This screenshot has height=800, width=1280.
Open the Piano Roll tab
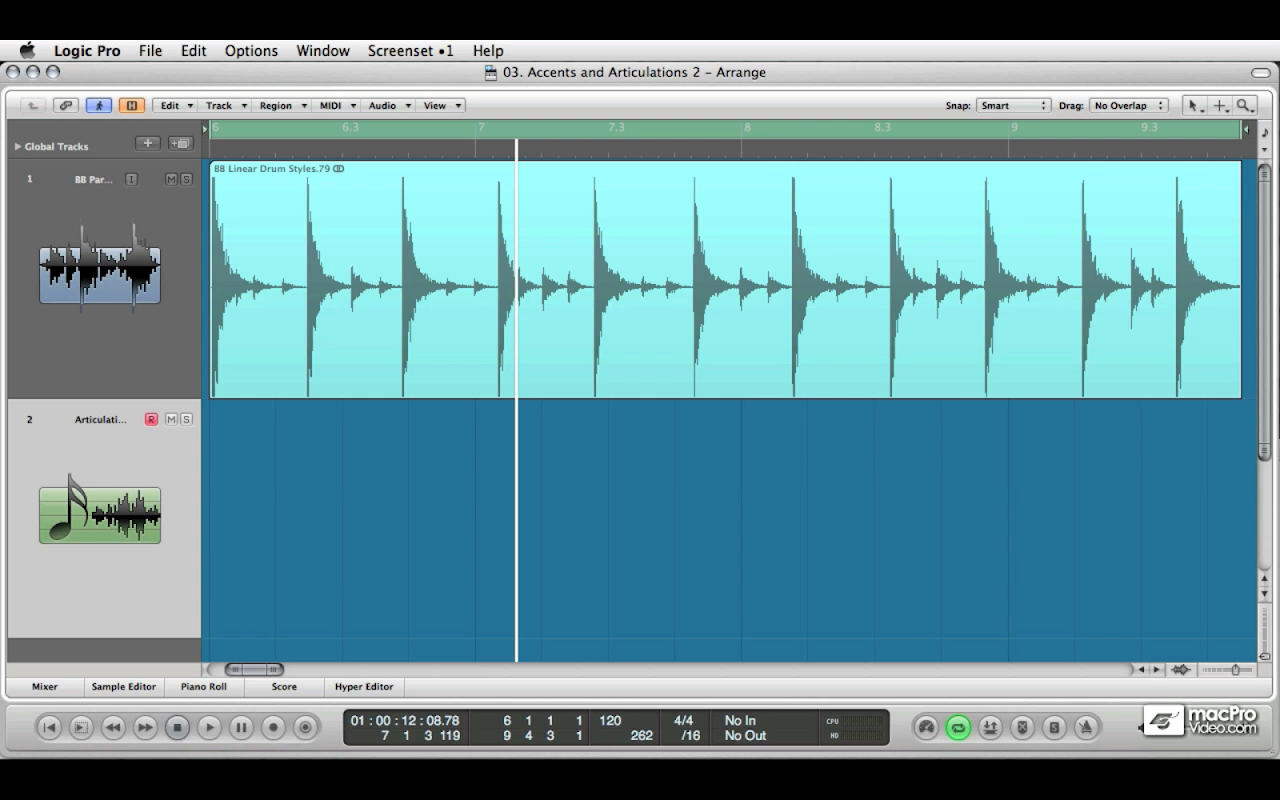click(x=204, y=687)
